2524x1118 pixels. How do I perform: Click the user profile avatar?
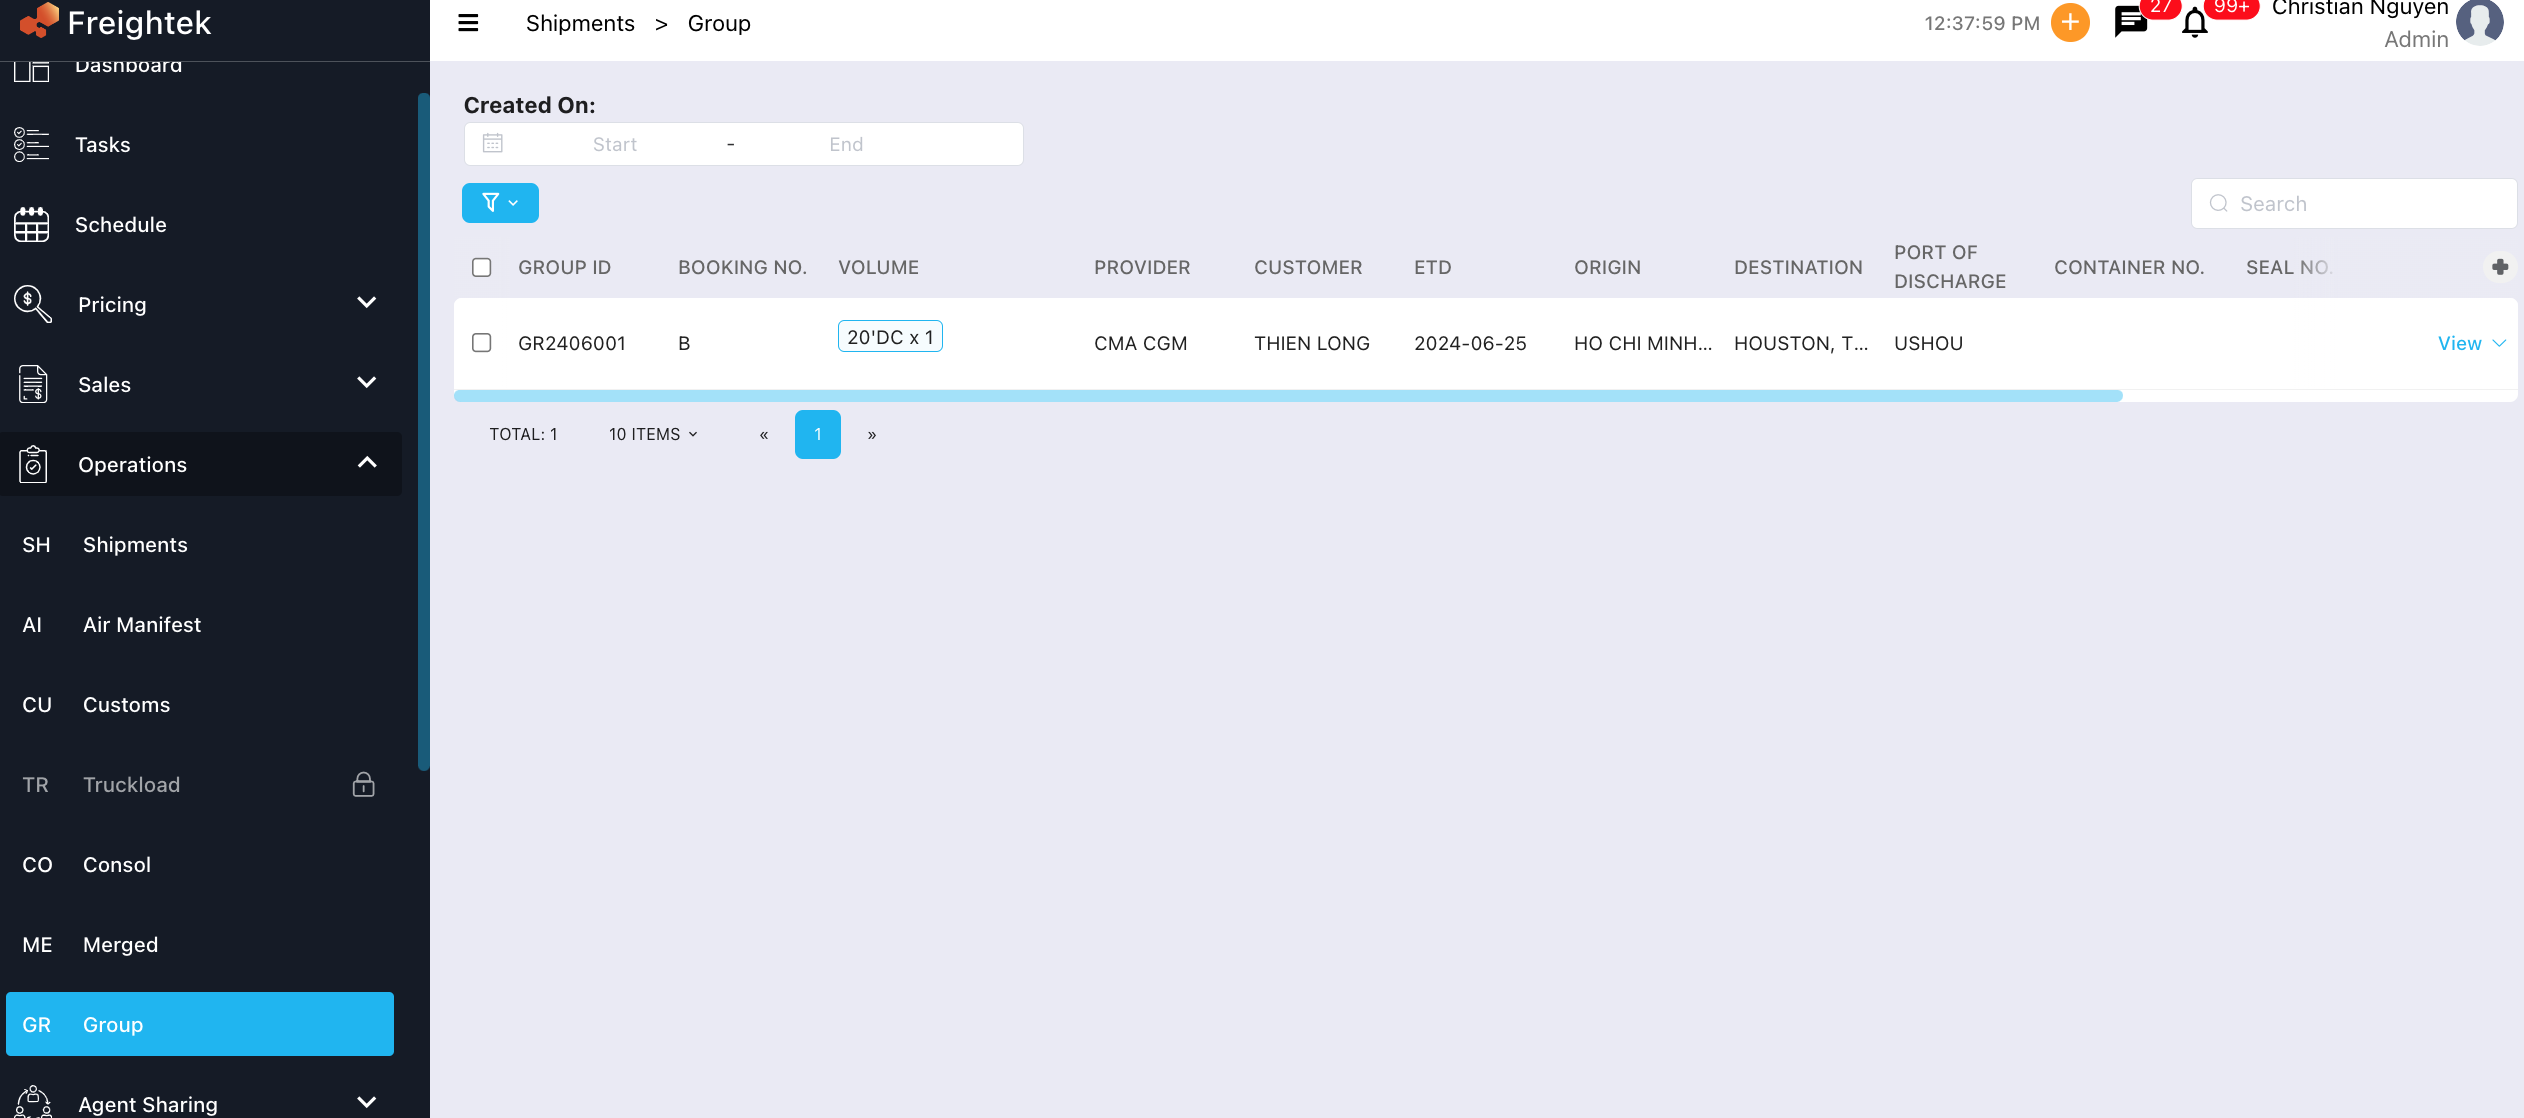[2479, 21]
